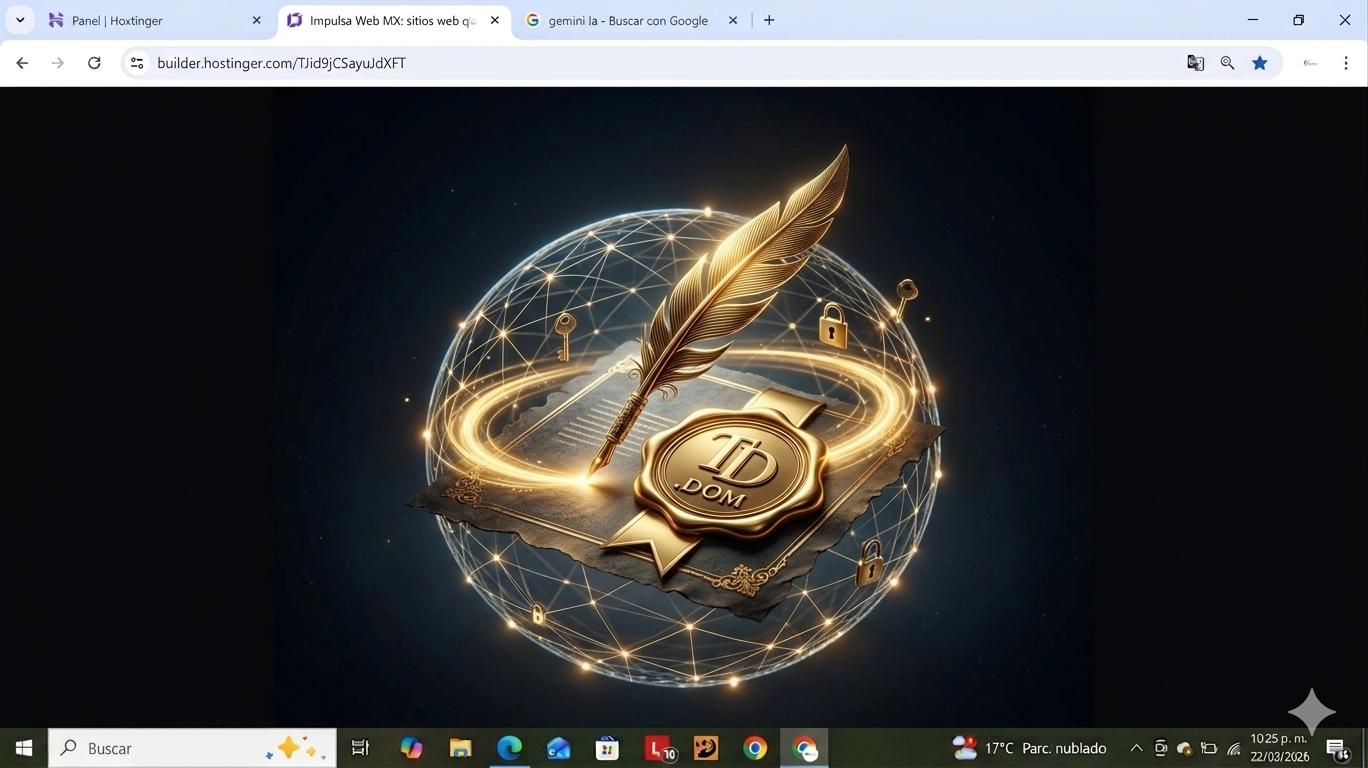Open the Windows Start menu
Screen dimensions: 1368x768
coord(24,748)
